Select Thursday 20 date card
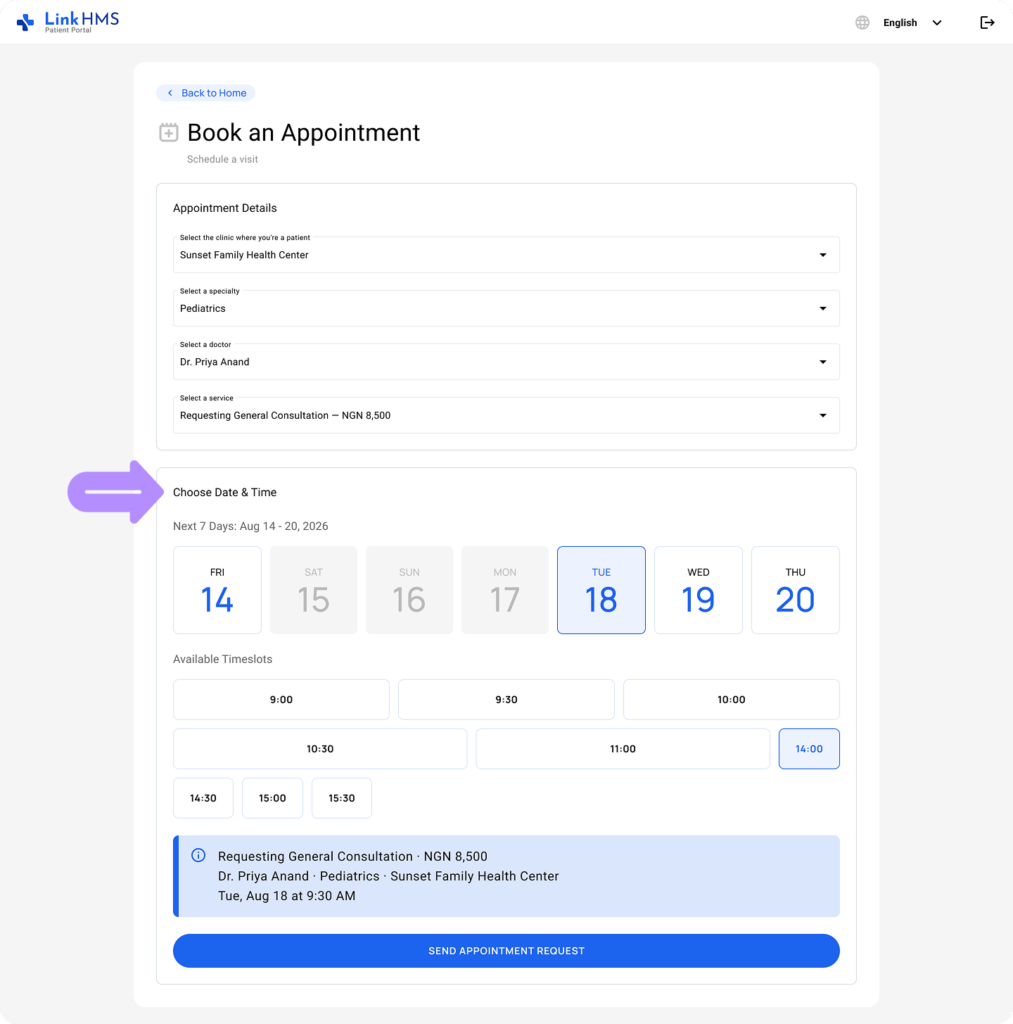This screenshot has height=1024, width=1013. tap(796, 590)
